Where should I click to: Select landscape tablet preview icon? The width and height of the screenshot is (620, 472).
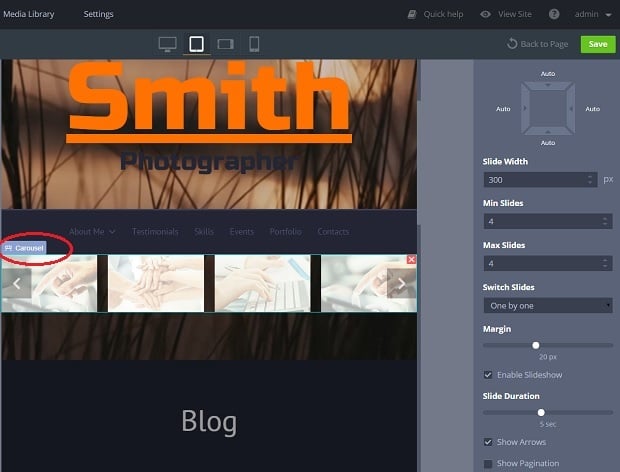coord(225,44)
